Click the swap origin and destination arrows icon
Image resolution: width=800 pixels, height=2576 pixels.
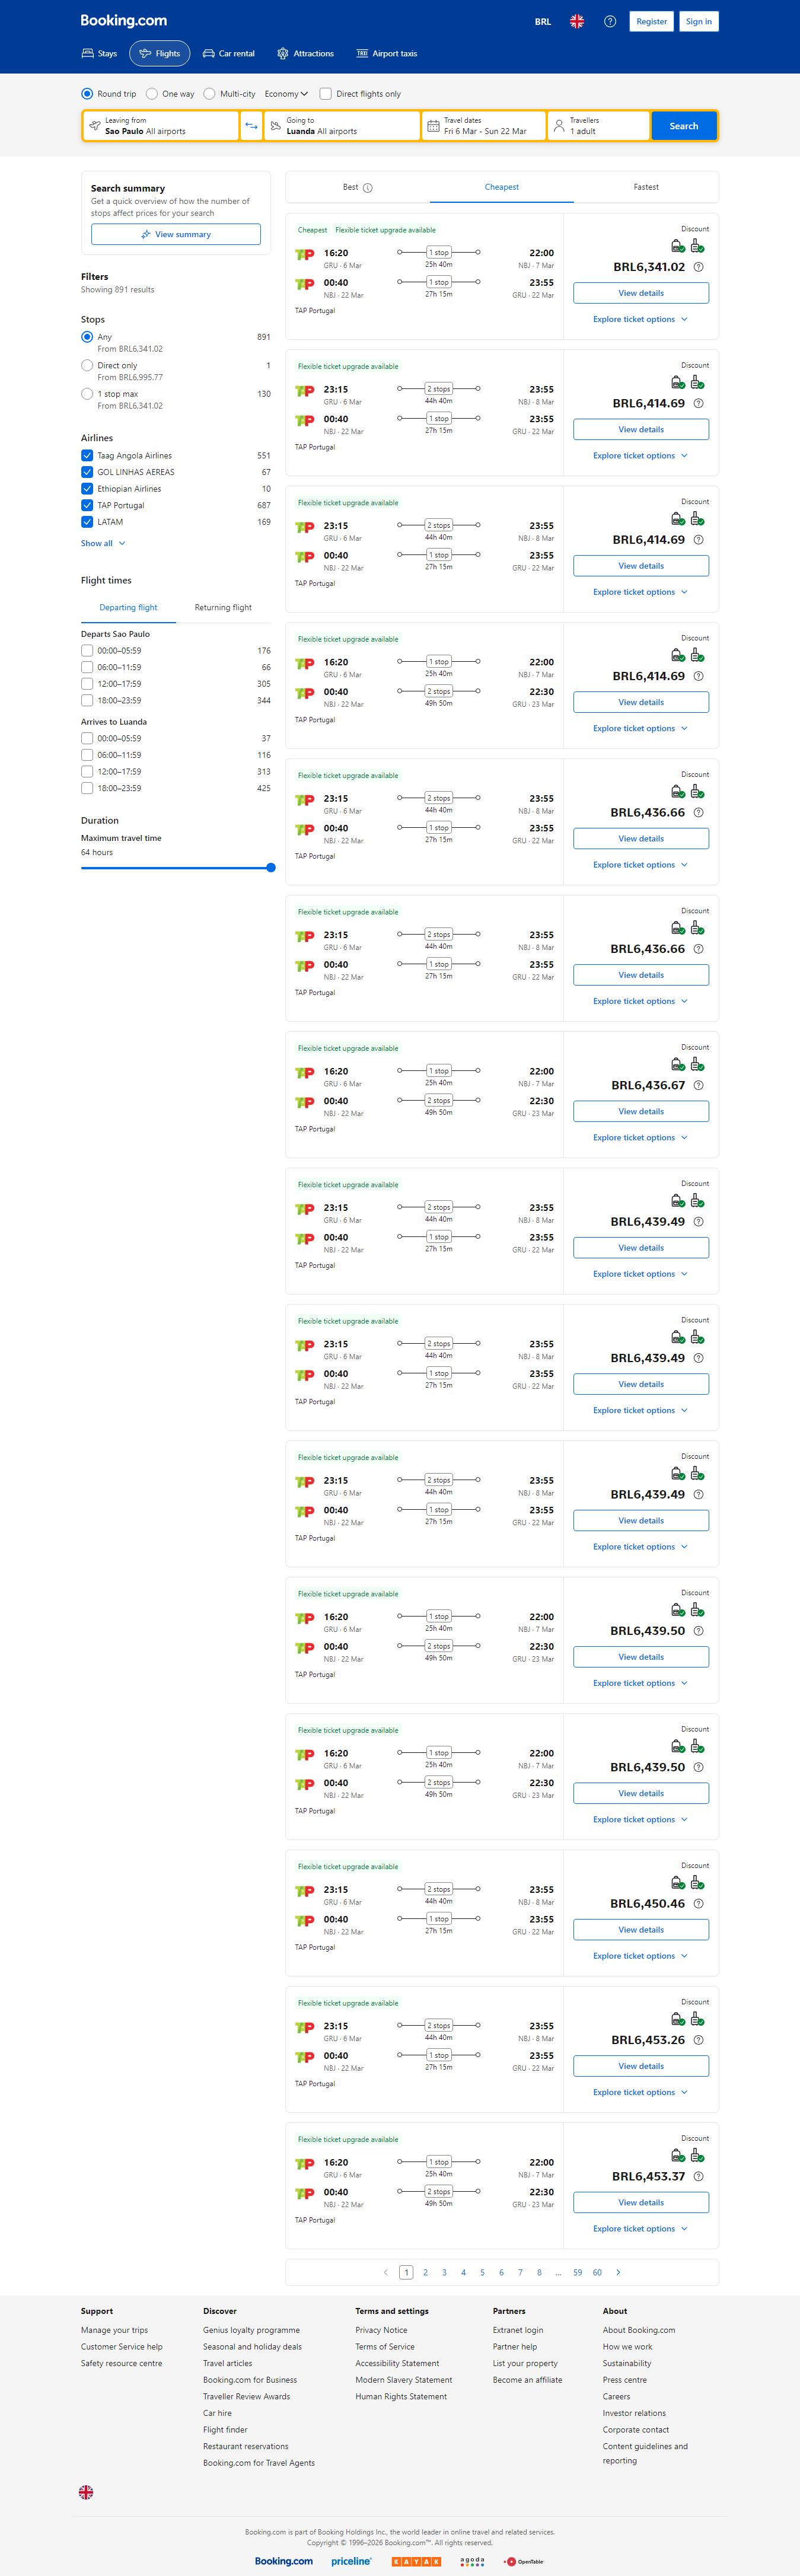pyautogui.click(x=251, y=126)
